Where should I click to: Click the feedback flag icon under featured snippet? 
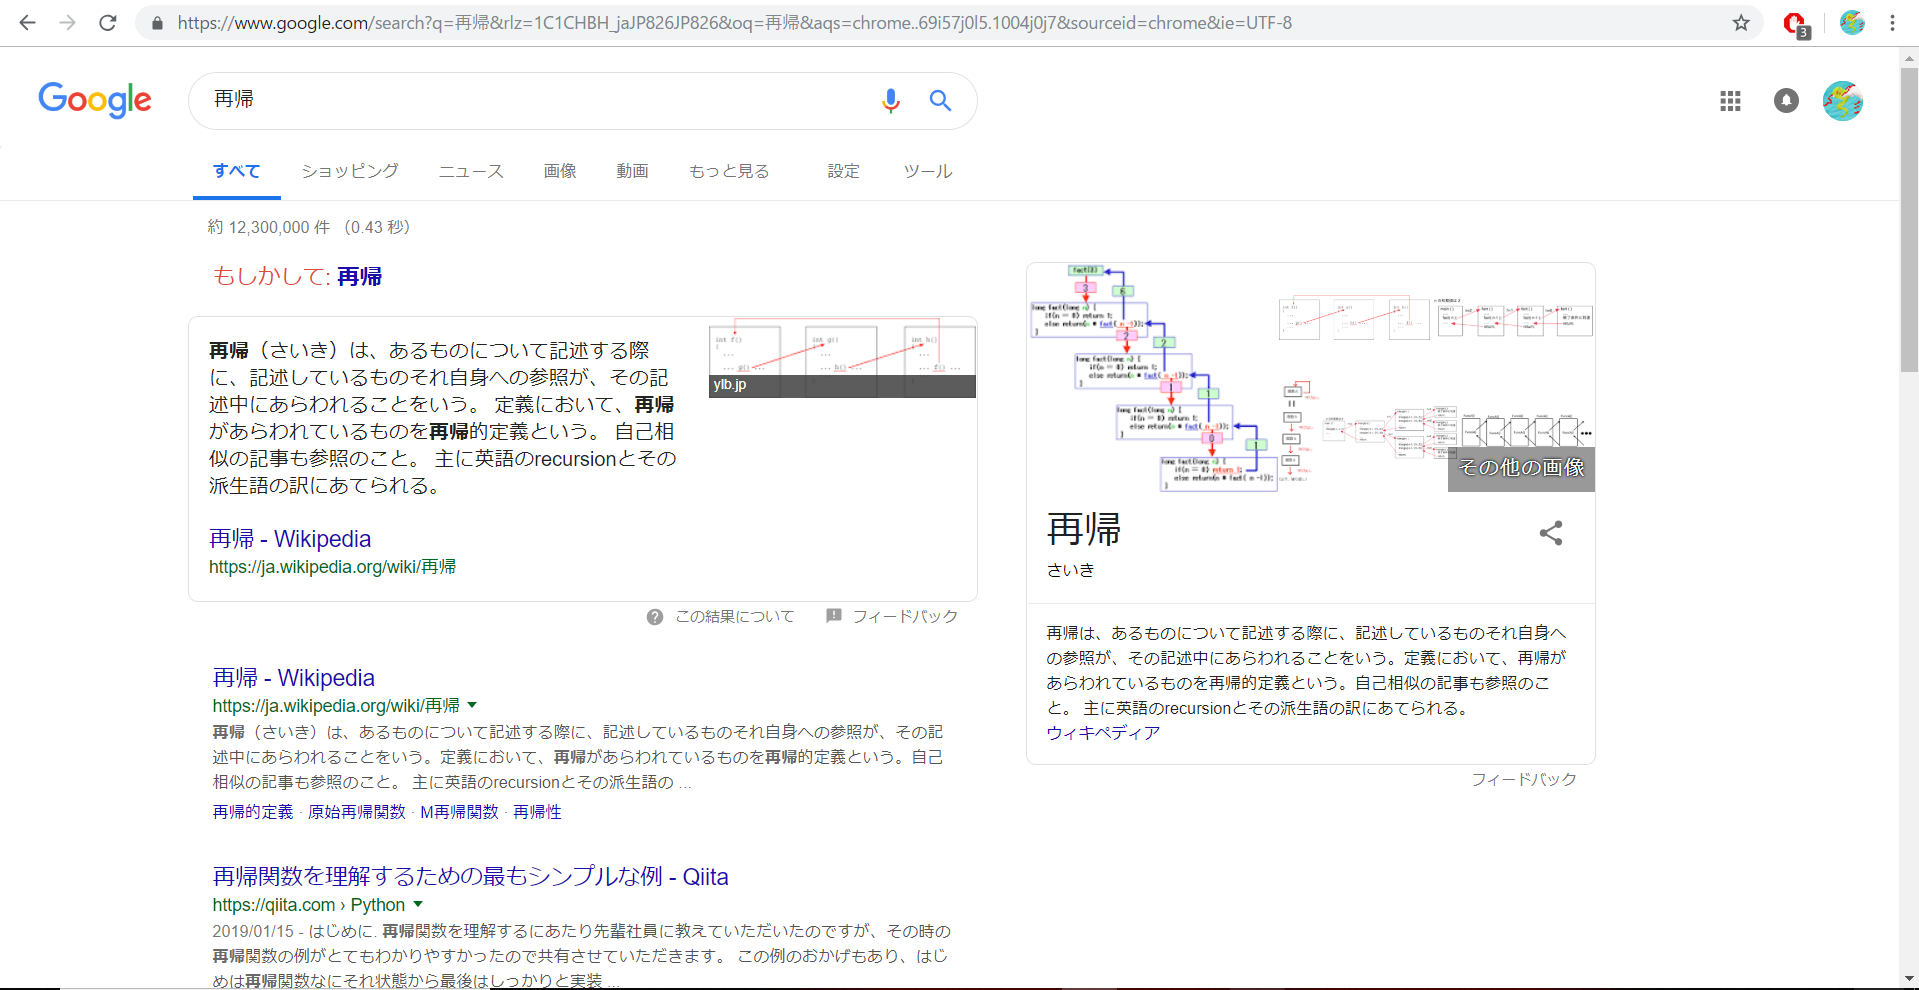point(833,616)
